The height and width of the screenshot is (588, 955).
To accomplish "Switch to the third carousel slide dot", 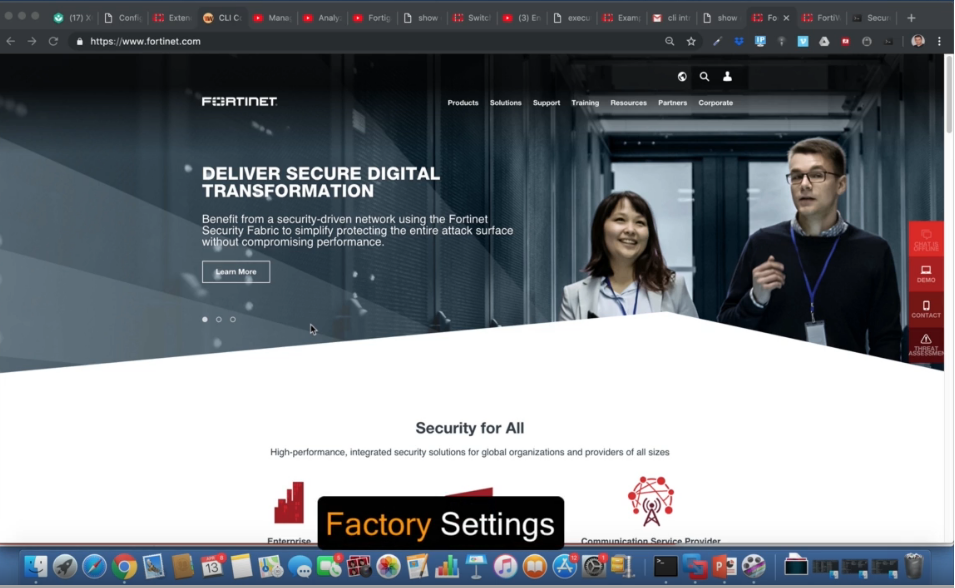I will 233,319.
